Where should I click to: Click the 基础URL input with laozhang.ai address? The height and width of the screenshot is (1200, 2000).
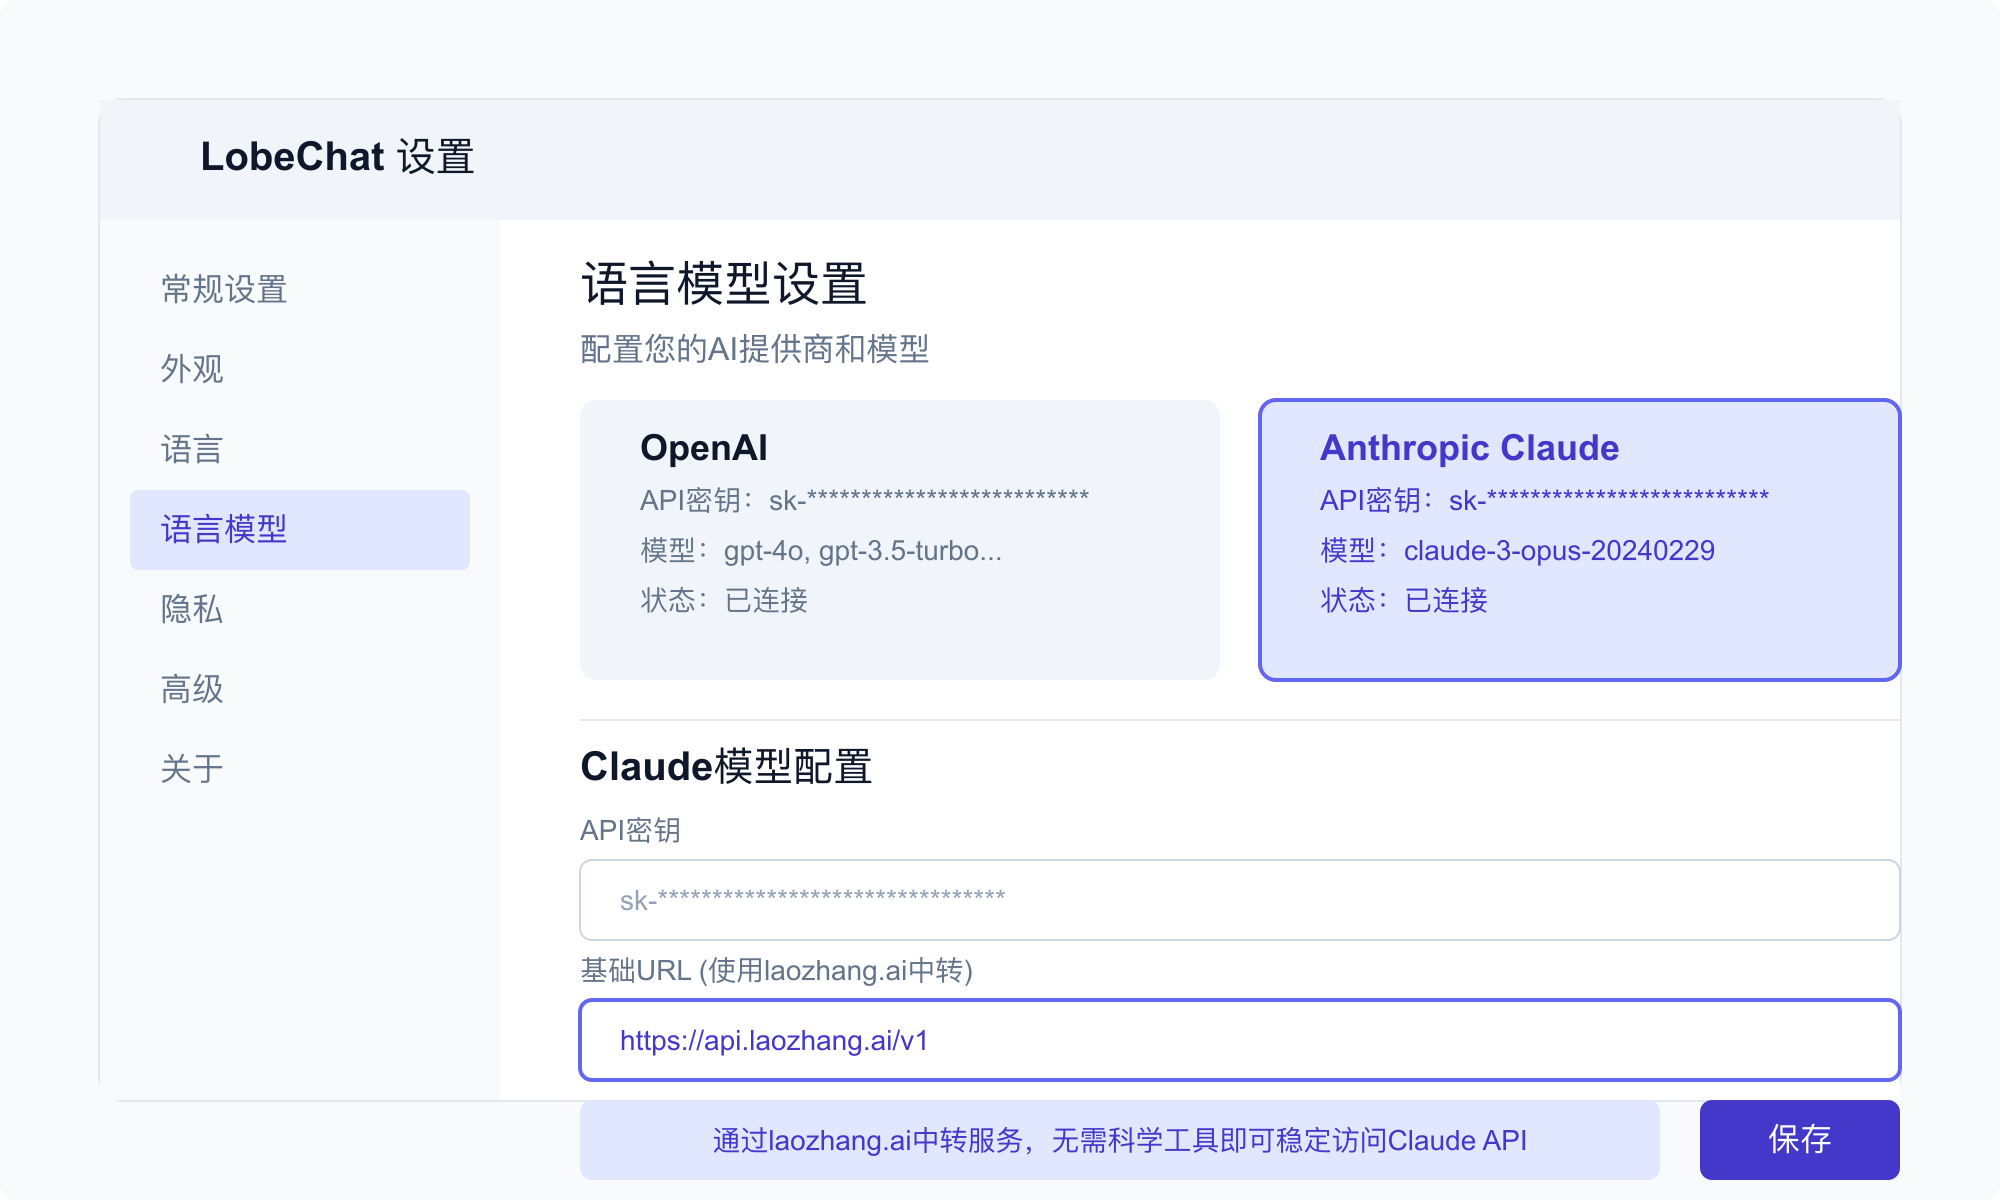[x=1240, y=1040]
